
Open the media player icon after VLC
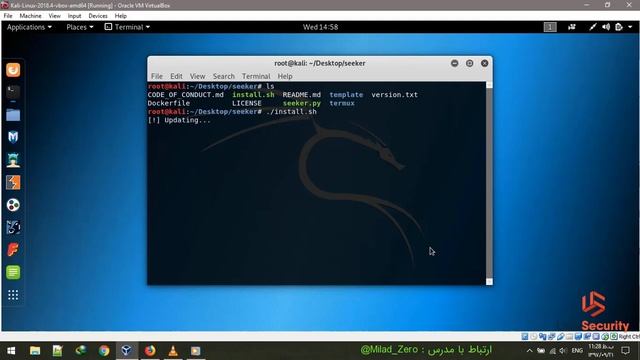coord(196,351)
